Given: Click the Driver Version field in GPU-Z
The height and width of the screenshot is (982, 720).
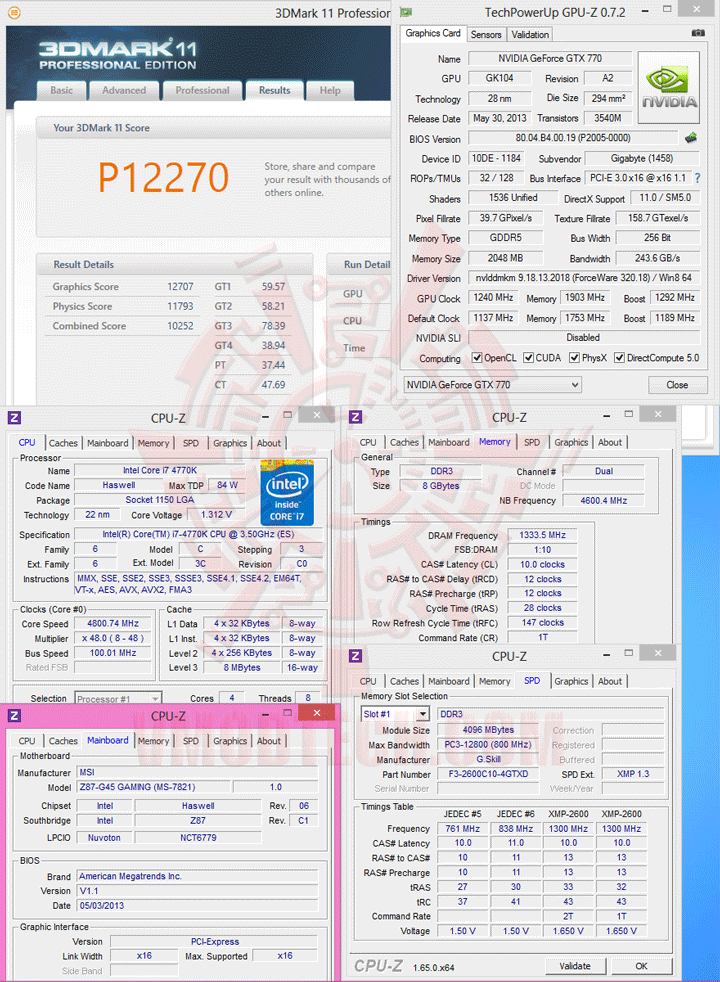Looking at the screenshot, I should point(584,277).
